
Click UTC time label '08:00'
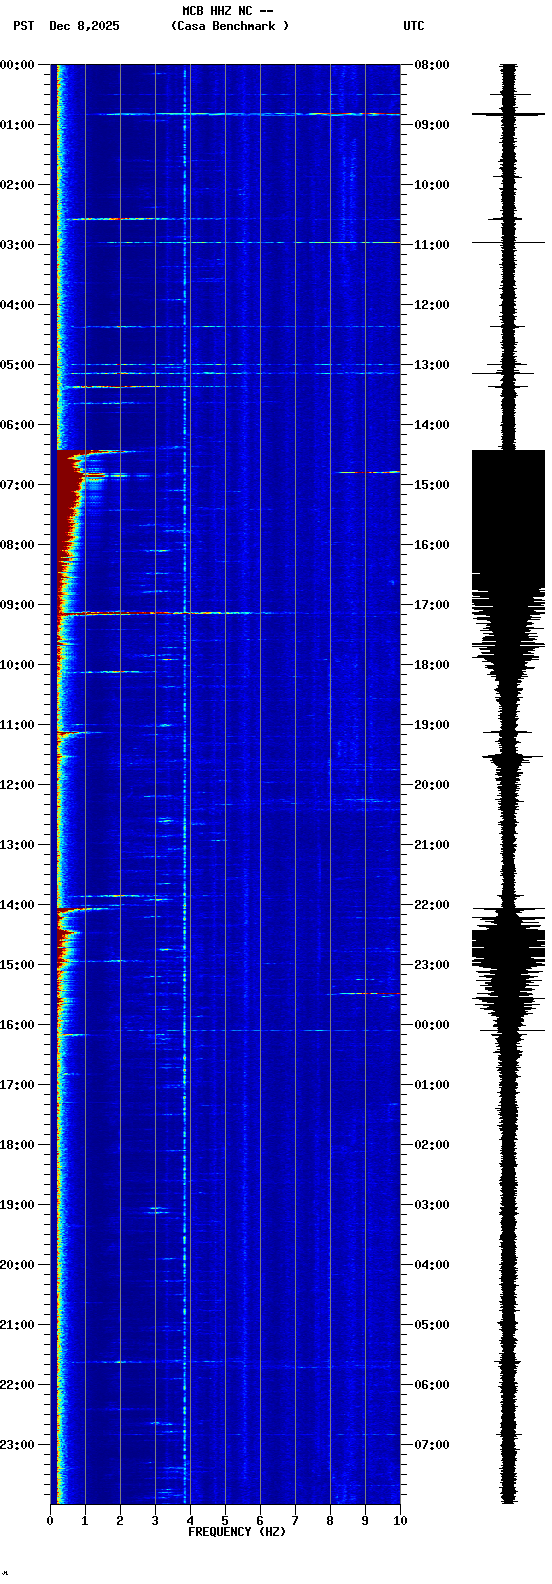[432, 65]
